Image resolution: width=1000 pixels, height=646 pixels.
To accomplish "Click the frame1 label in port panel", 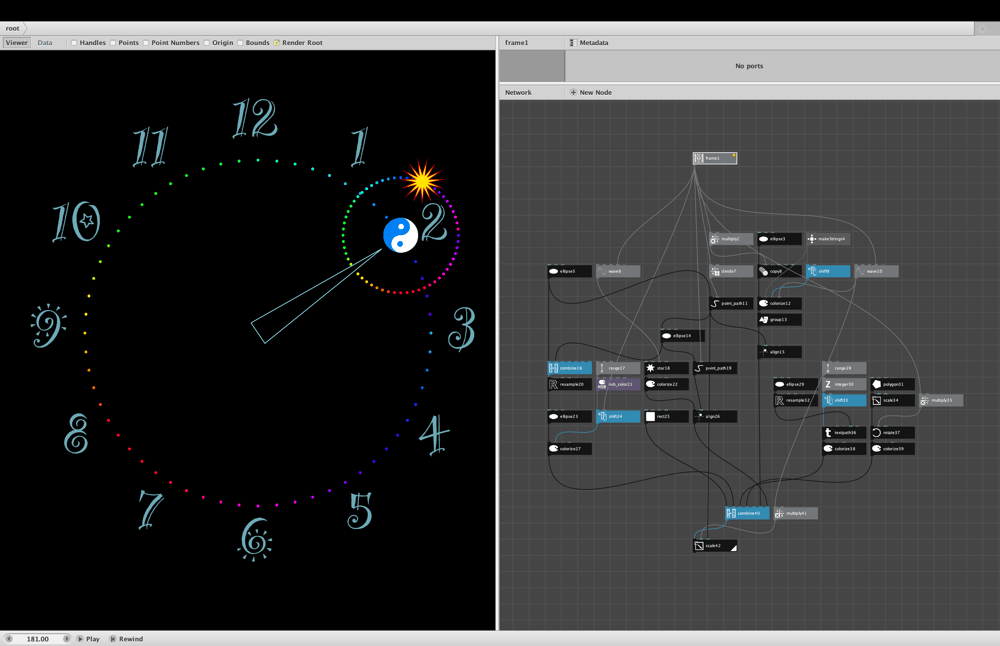I will (x=517, y=43).
